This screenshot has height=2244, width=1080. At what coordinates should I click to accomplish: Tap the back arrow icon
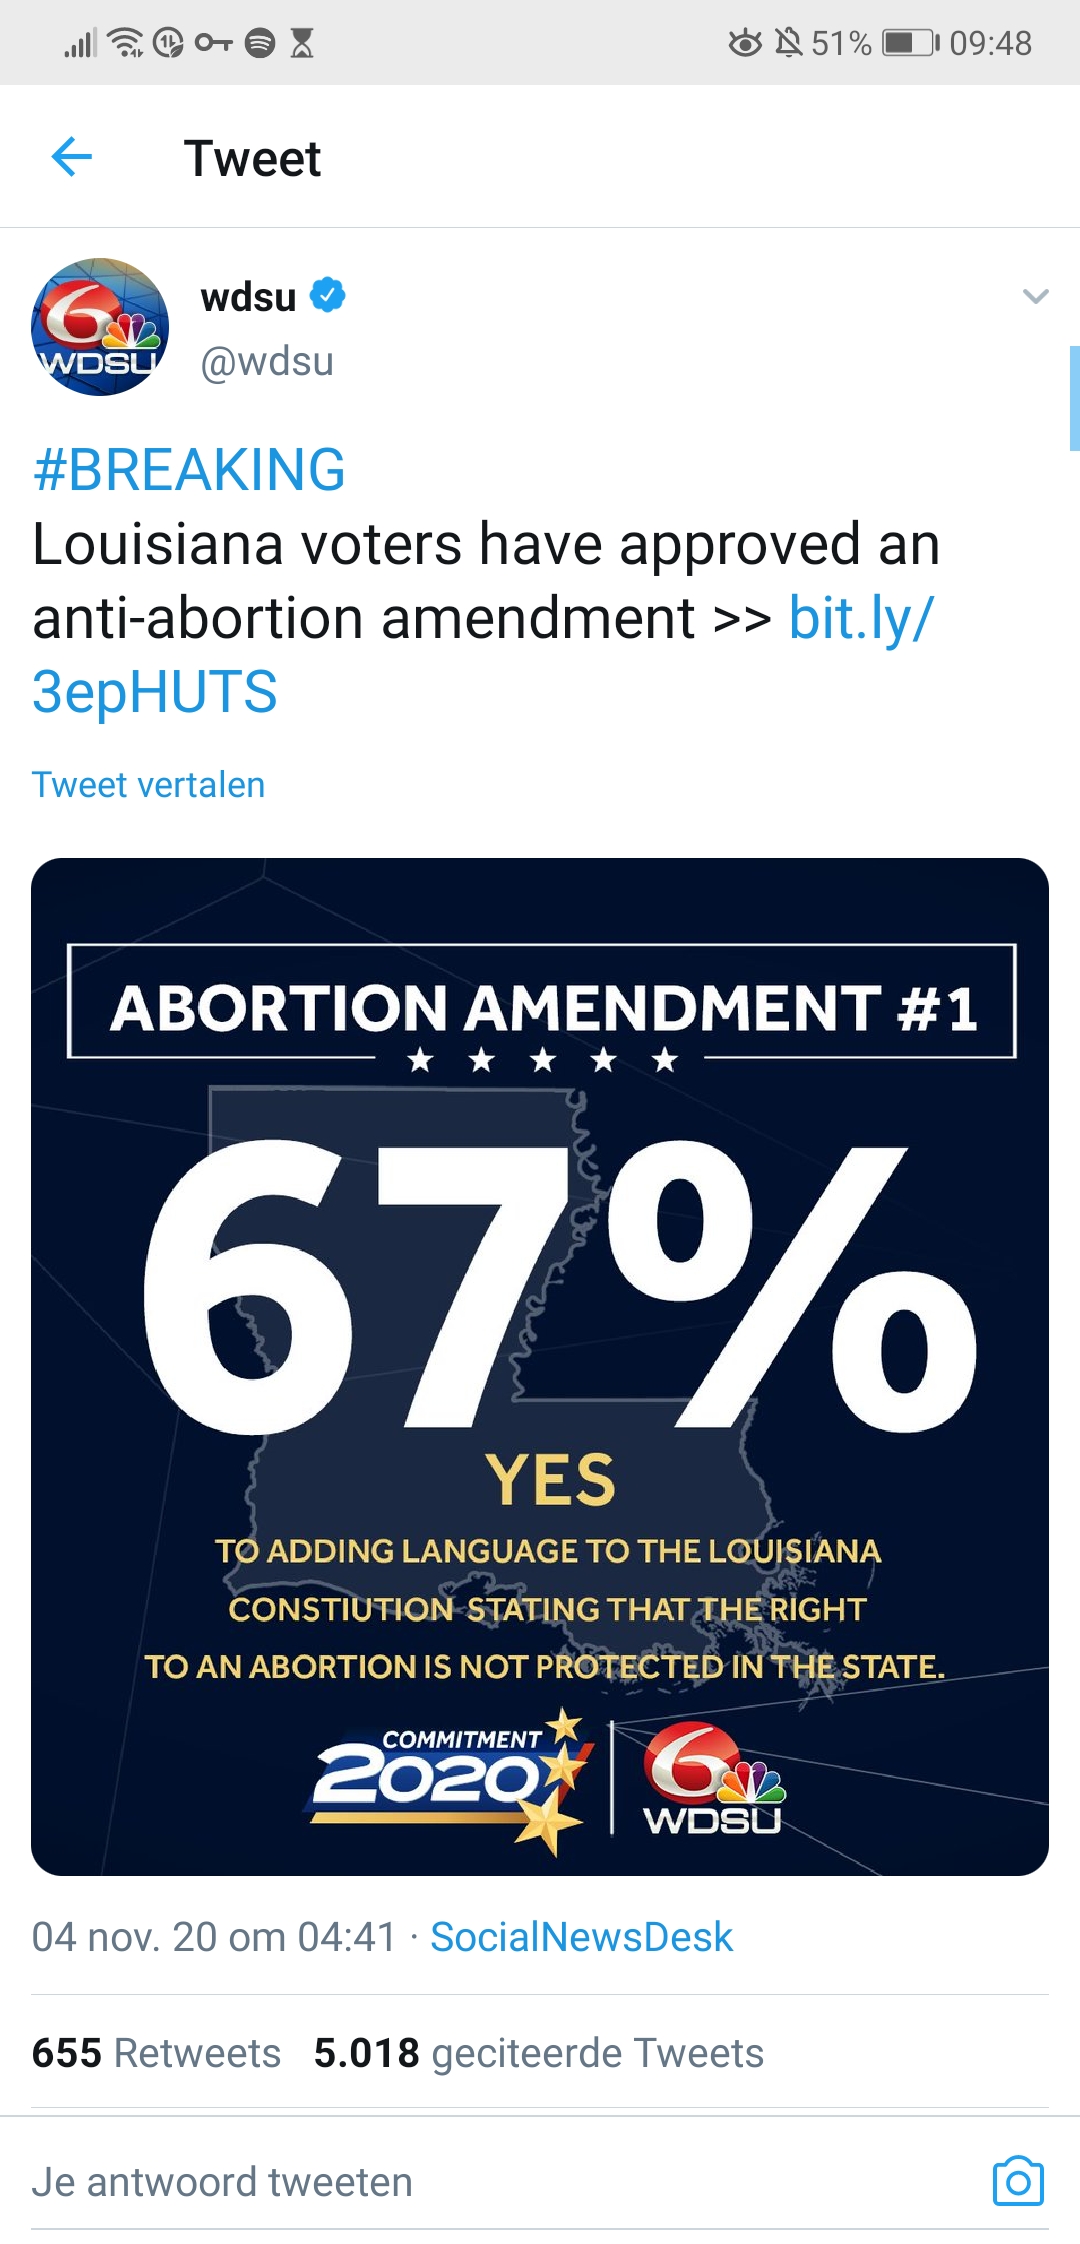tap(72, 157)
